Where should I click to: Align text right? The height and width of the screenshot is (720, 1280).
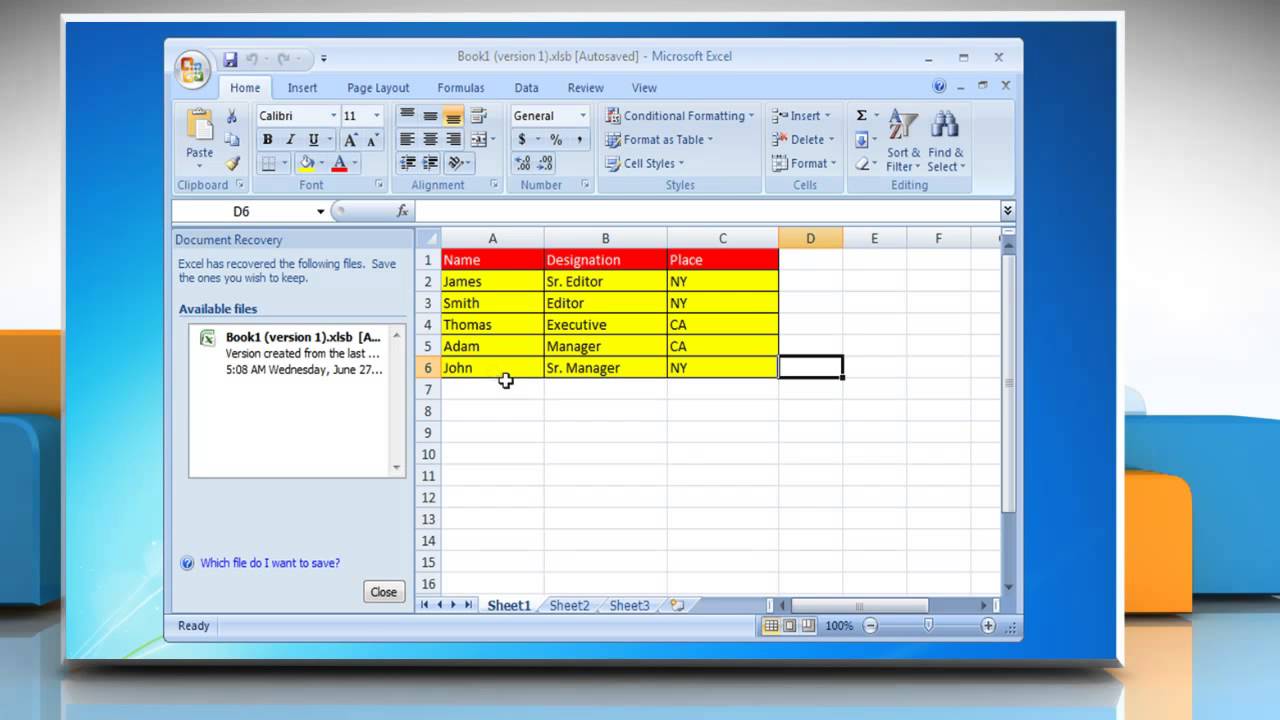pos(453,140)
